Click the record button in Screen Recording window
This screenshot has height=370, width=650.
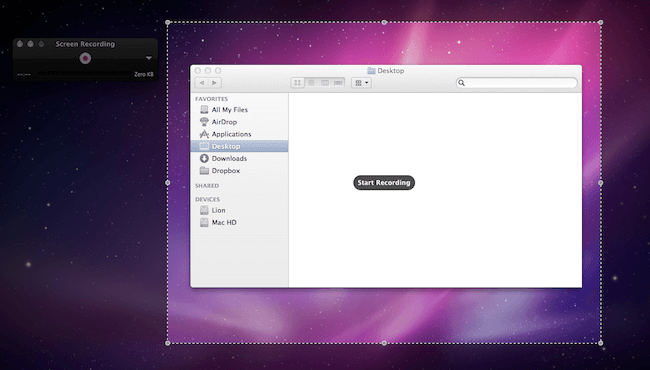click(x=85, y=58)
